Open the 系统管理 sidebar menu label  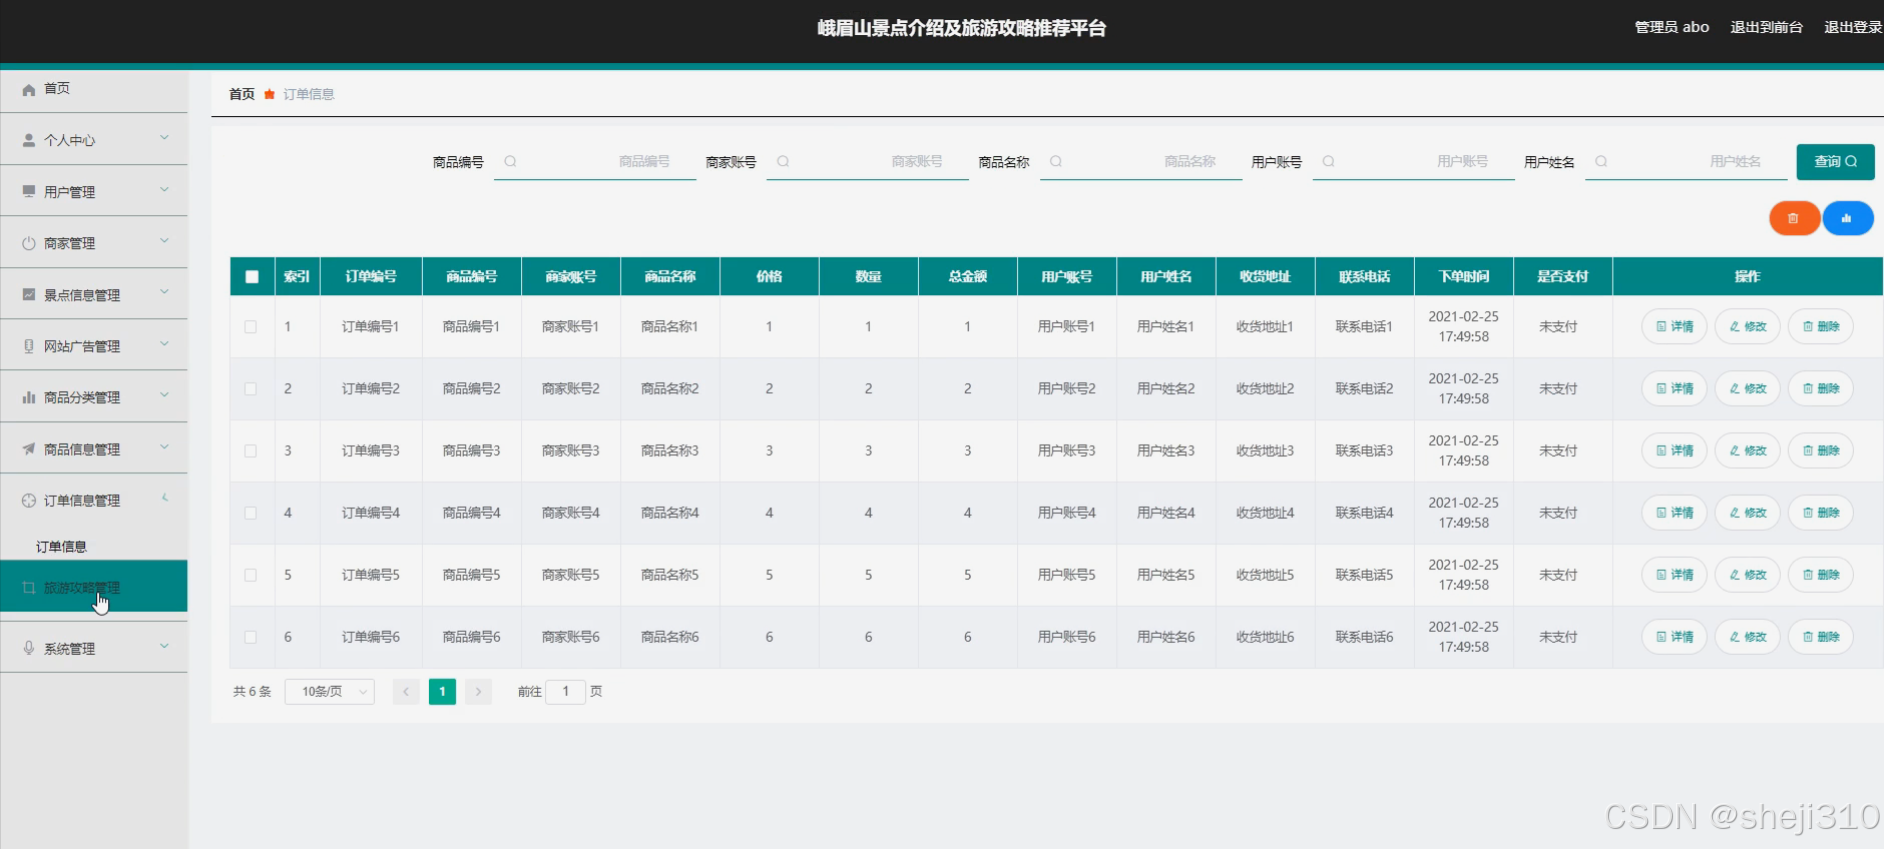pyautogui.click(x=69, y=649)
